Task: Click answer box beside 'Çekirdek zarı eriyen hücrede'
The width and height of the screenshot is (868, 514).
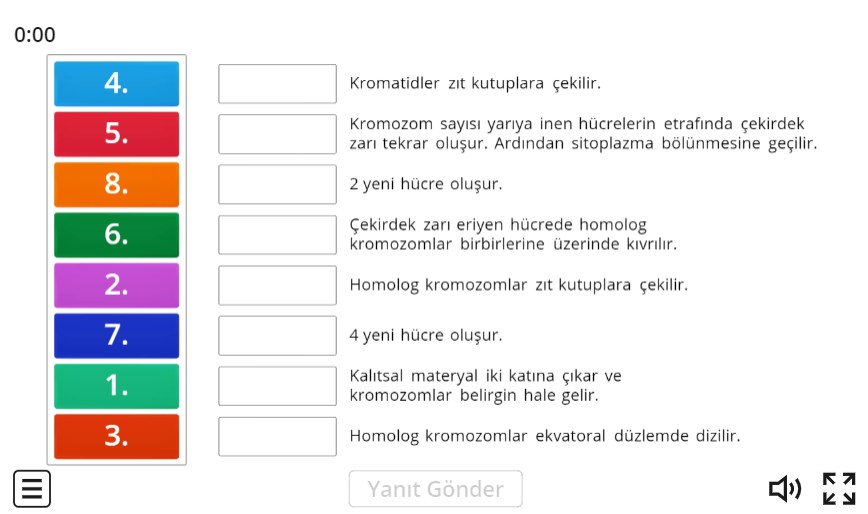Action: point(277,235)
